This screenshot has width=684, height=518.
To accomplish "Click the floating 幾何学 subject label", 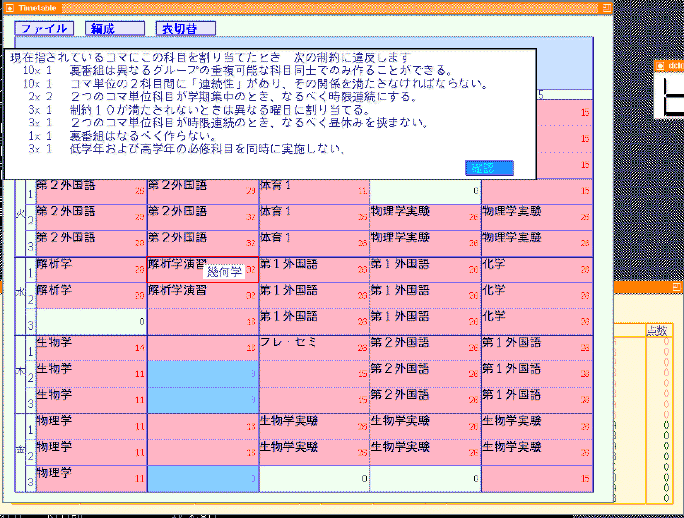I will click(x=224, y=271).
